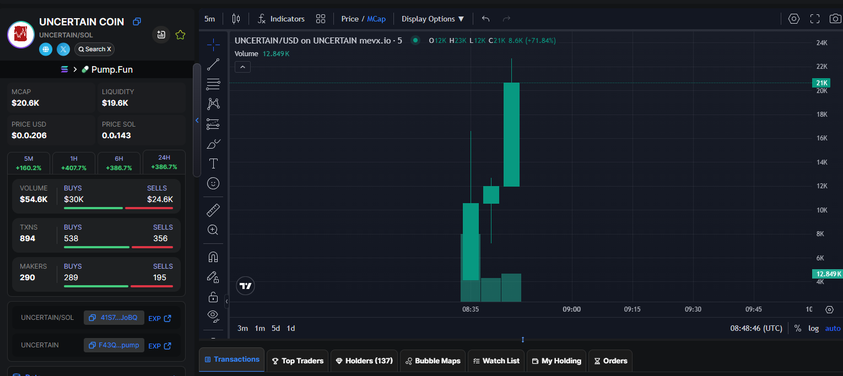Set chart range to 1d

tap(291, 328)
